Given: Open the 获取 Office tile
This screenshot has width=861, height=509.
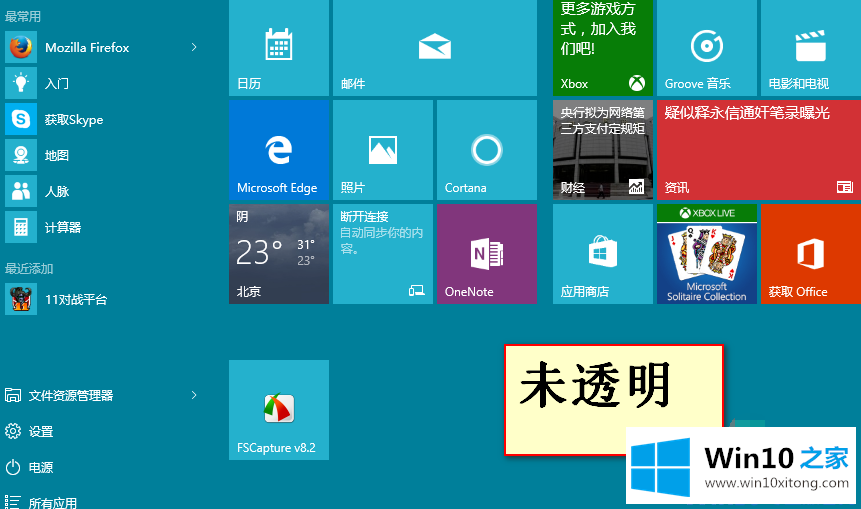Looking at the screenshot, I should (x=810, y=254).
